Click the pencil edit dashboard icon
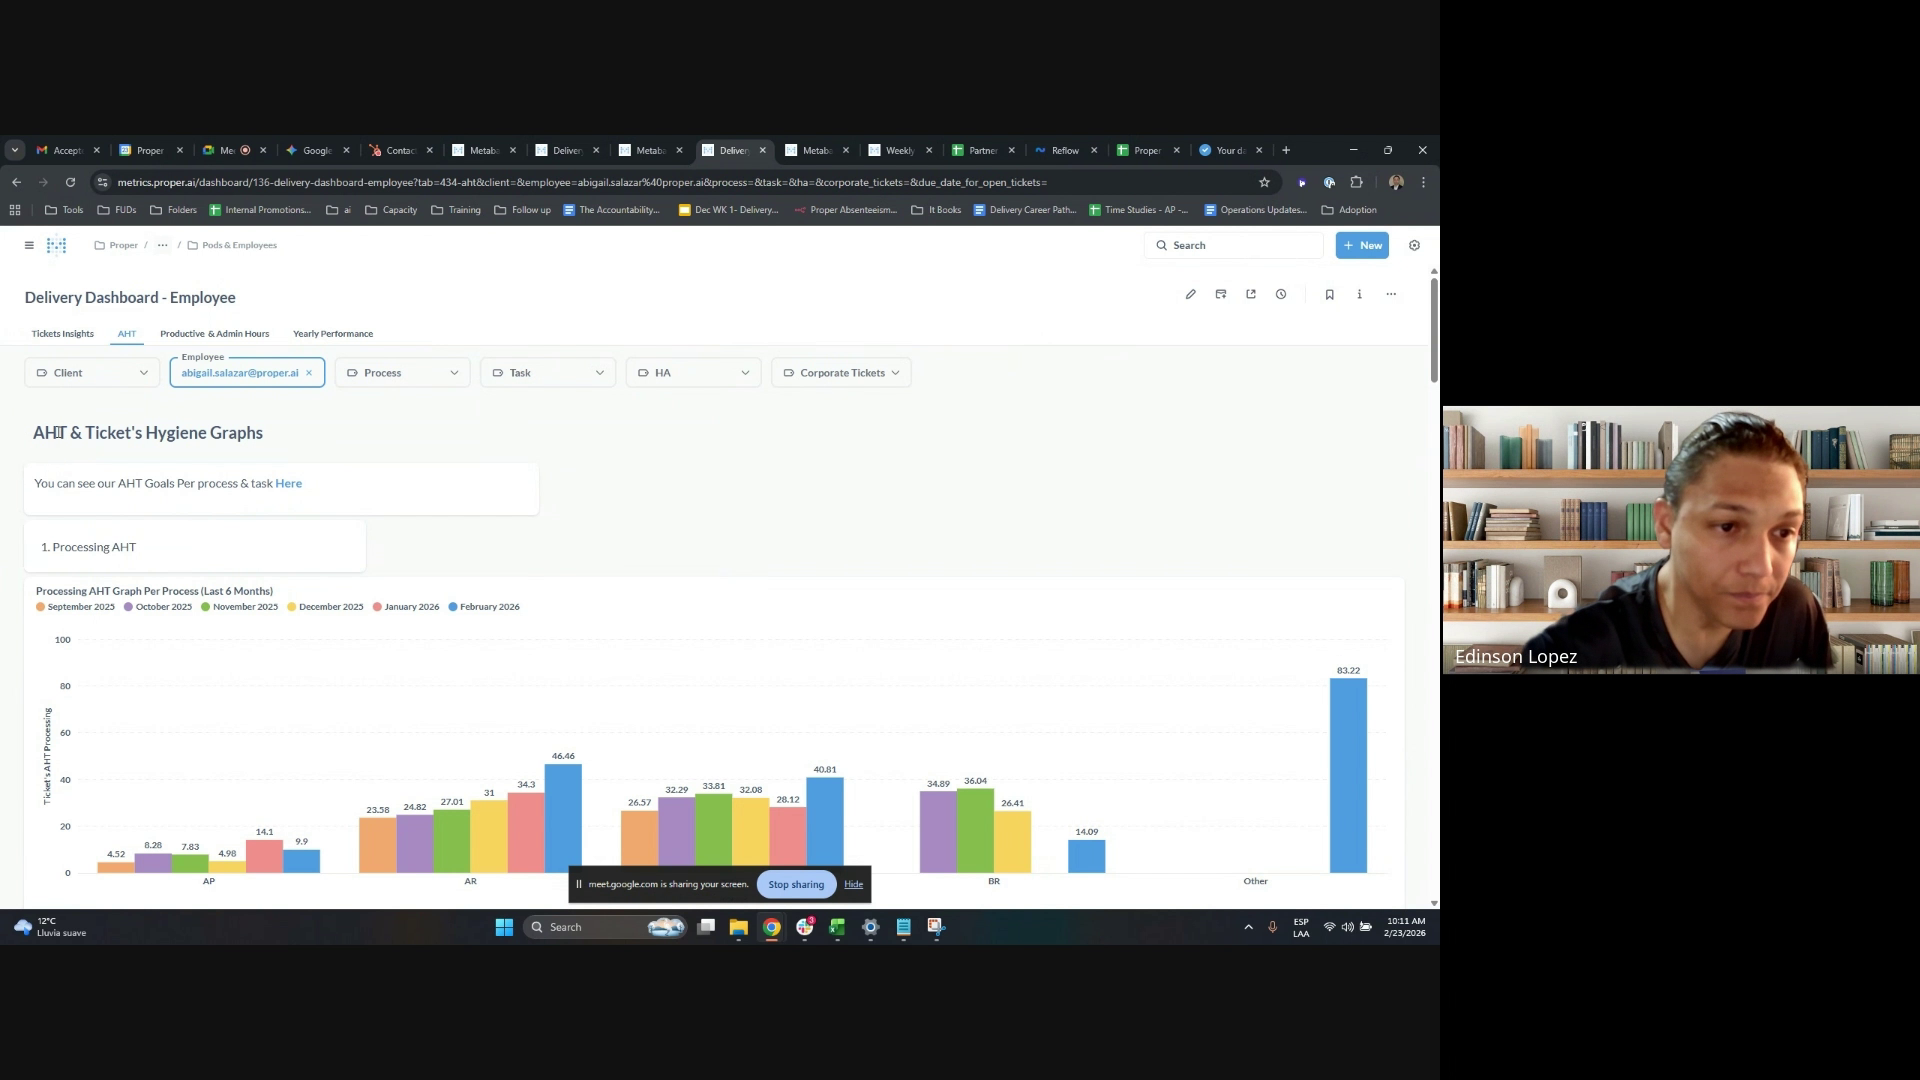 click(1190, 294)
